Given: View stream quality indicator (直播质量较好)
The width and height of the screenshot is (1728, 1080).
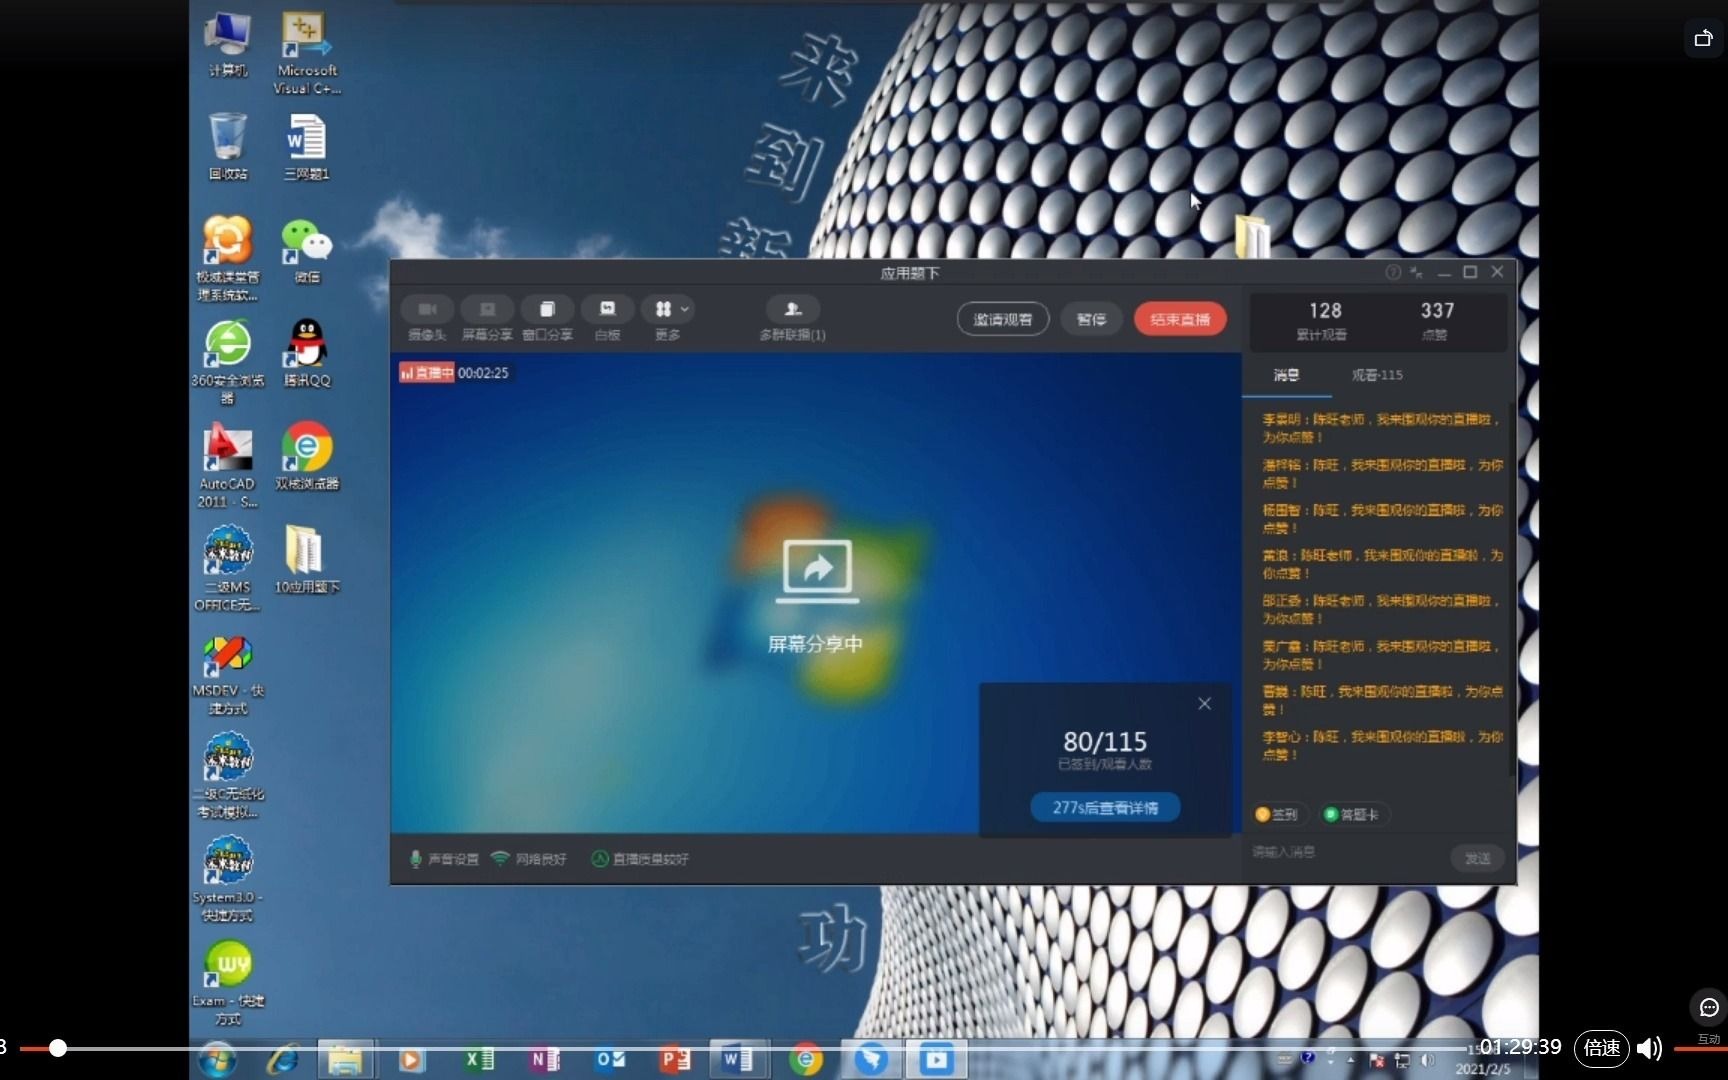Looking at the screenshot, I should (640, 859).
